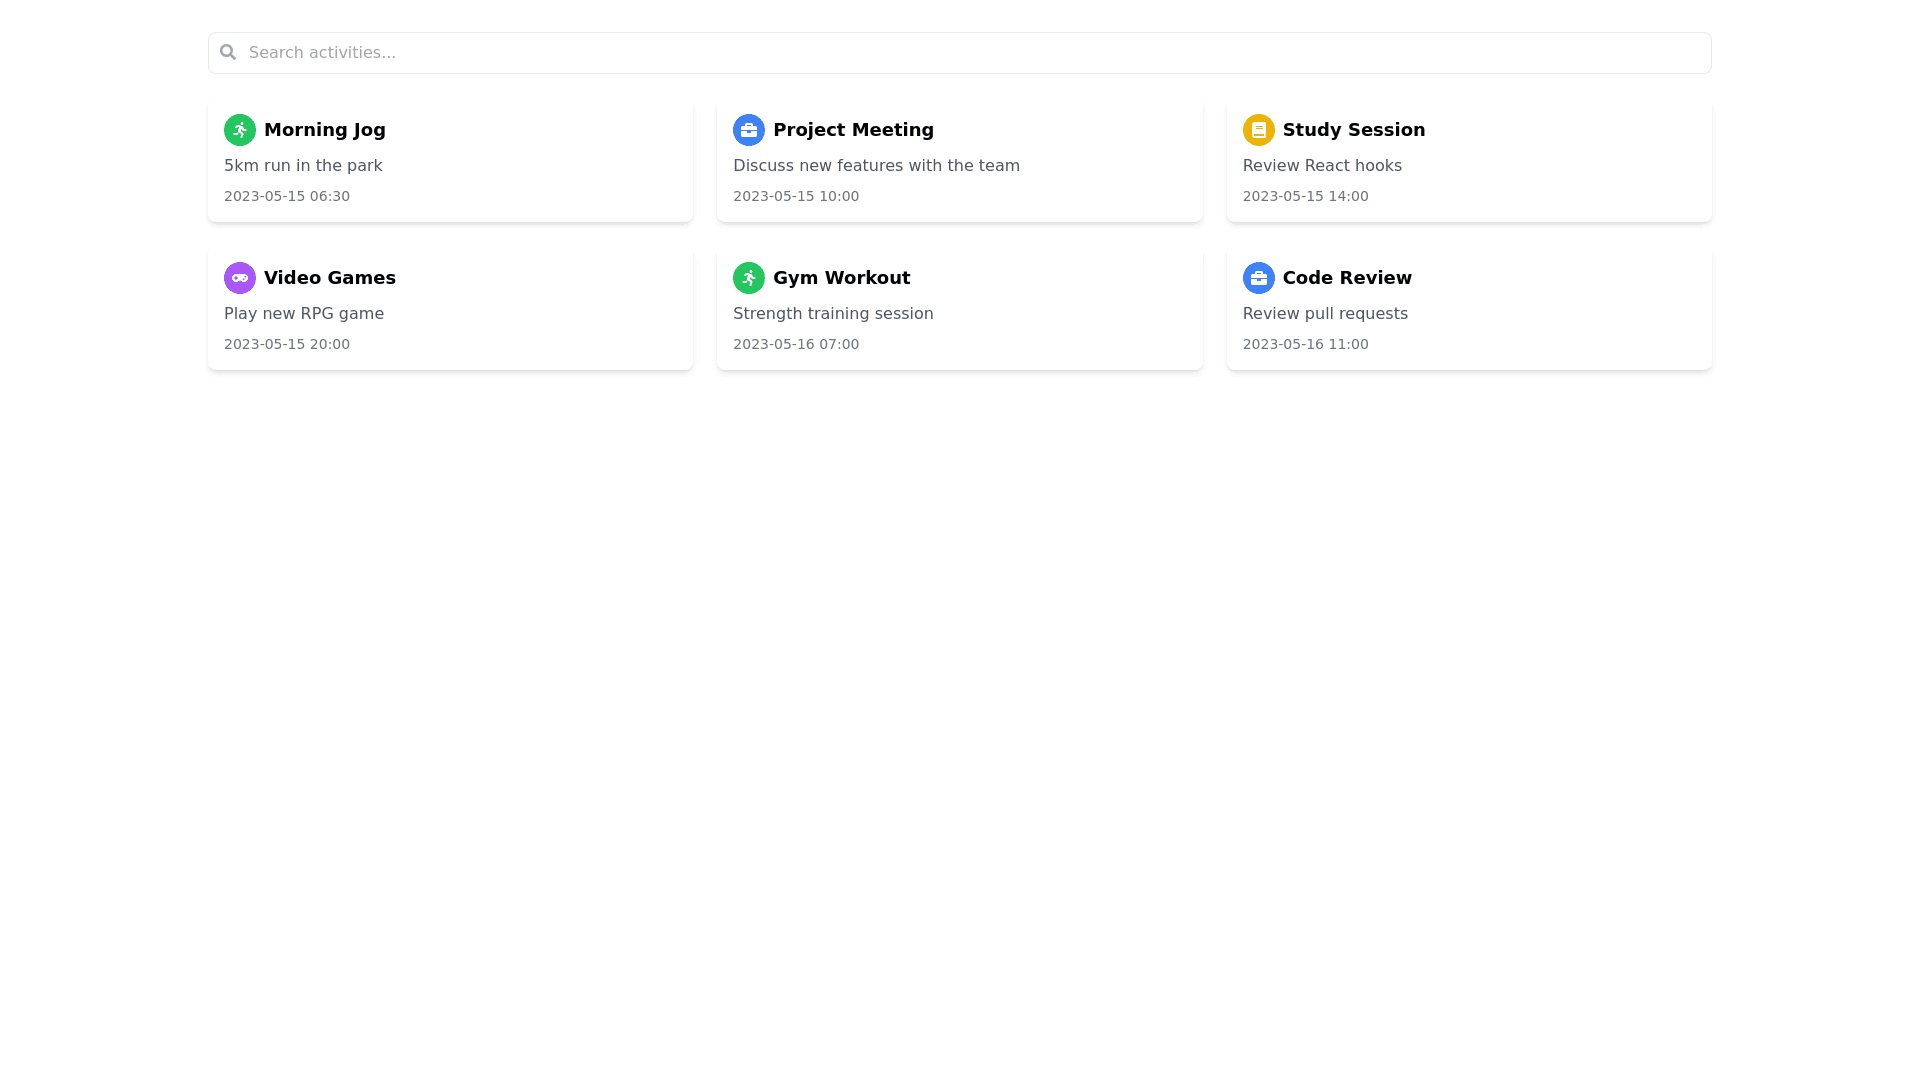Click the Study Session yellow book icon
This screenshot has width=1920, height=1080.
(1258, 130)
